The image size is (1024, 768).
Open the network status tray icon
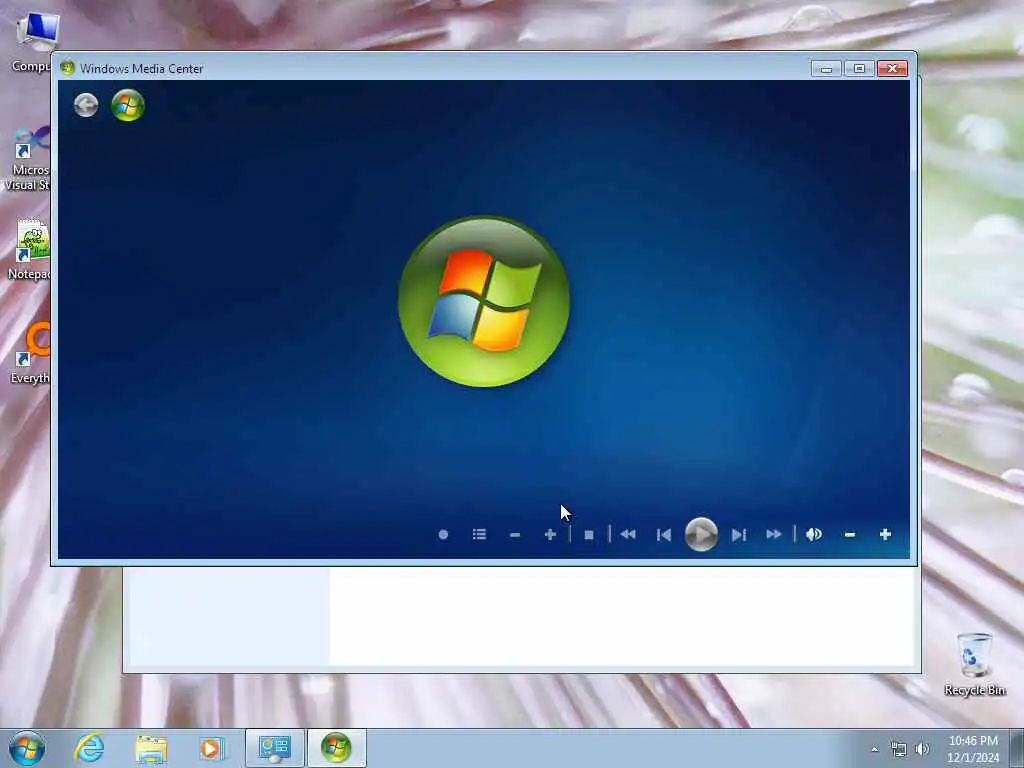tap(899, 750)
